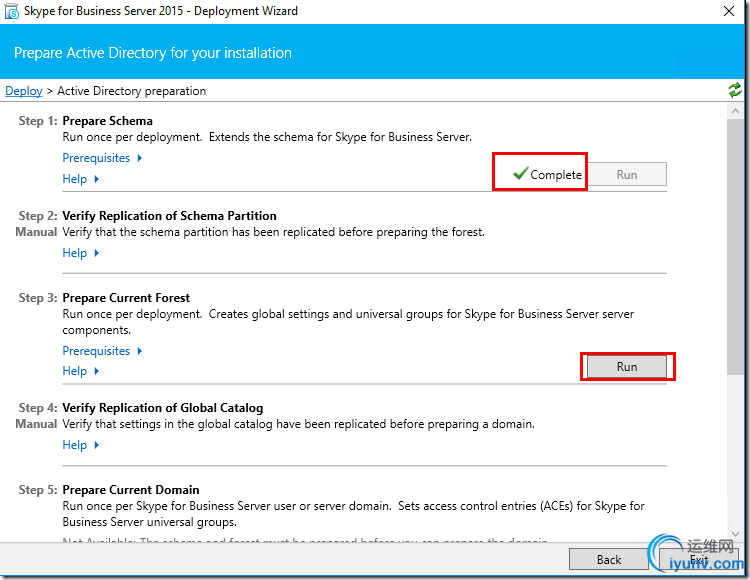
Task: Click the Skype for Business wizard title icon
Action: click(x=11, y=11)
